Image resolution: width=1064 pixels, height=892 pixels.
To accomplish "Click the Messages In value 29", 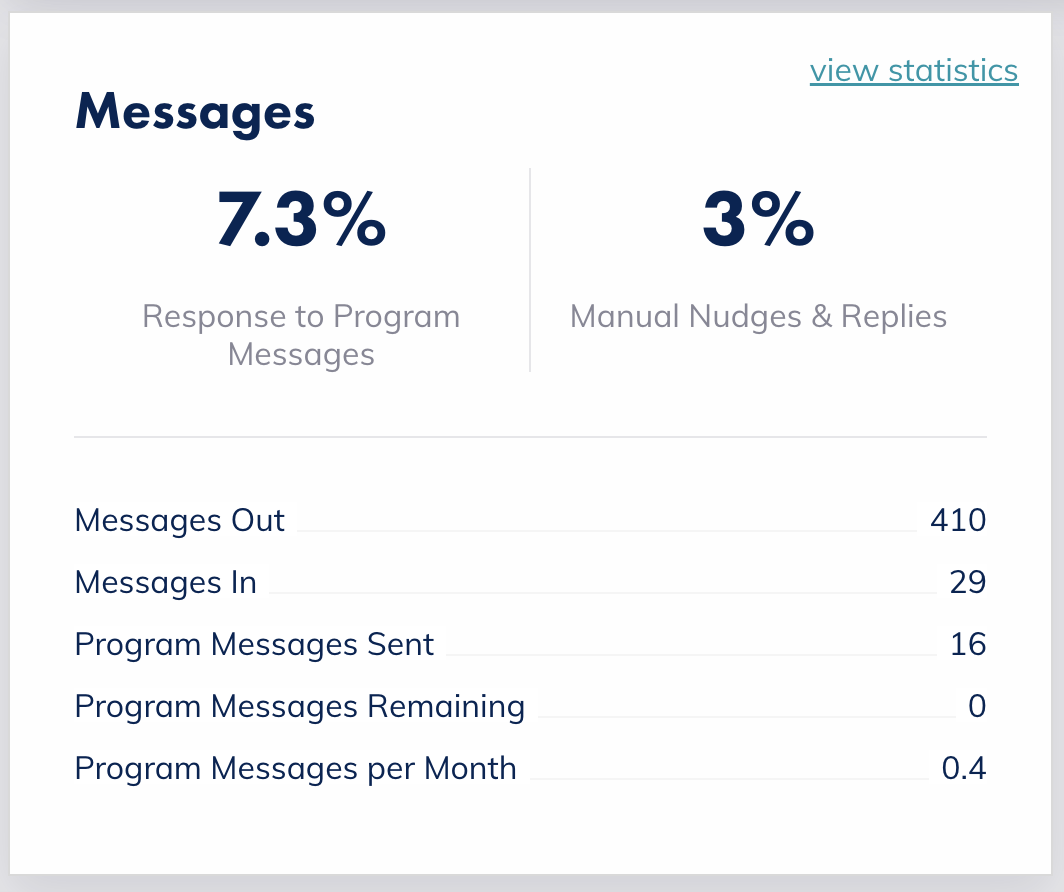I will tap(968, 582).
